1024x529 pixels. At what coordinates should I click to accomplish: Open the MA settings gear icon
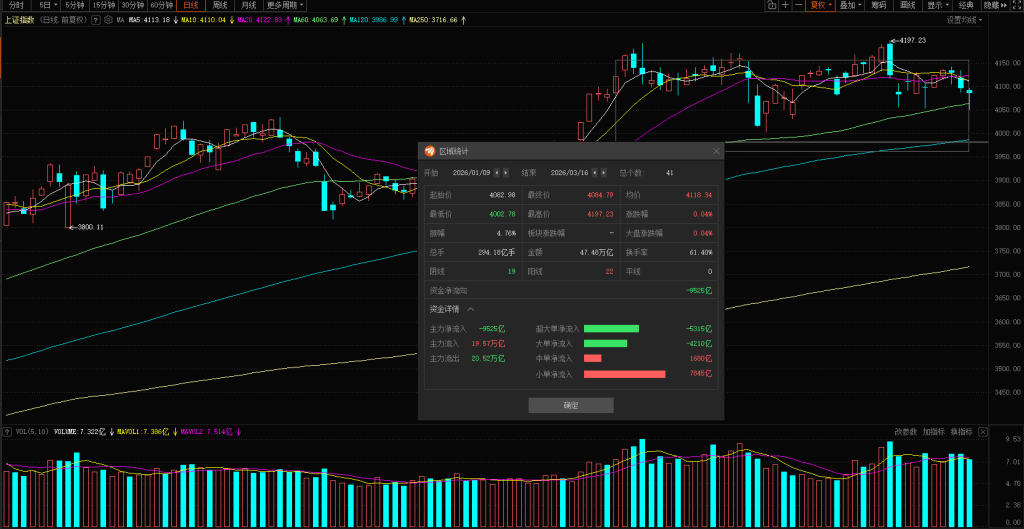107,19
